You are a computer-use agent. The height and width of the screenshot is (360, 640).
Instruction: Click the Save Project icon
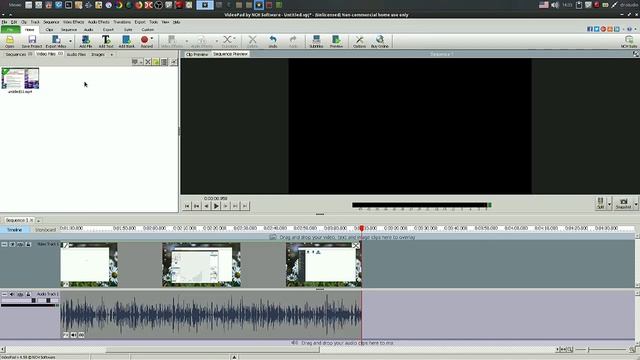click(32, 41)
